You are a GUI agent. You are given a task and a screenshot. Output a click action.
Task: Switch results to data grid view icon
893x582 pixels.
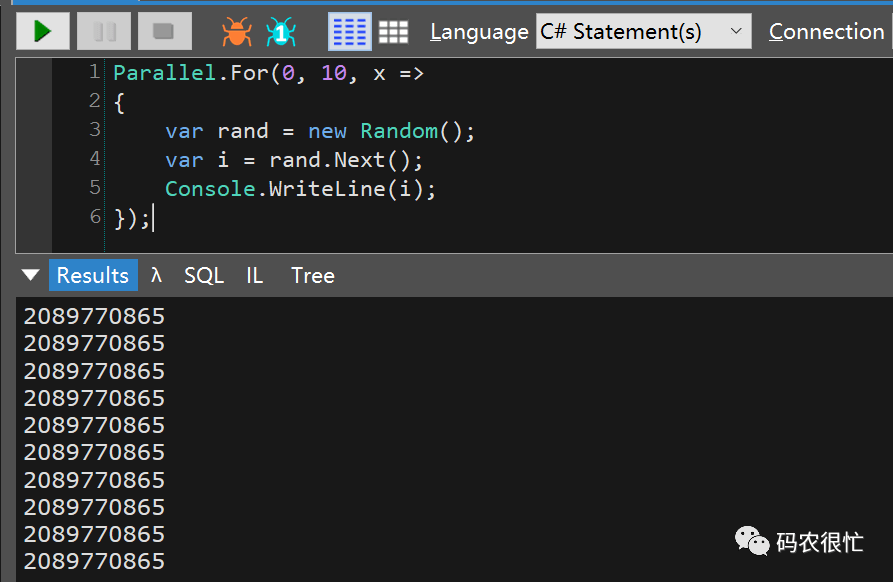(394, 31)
